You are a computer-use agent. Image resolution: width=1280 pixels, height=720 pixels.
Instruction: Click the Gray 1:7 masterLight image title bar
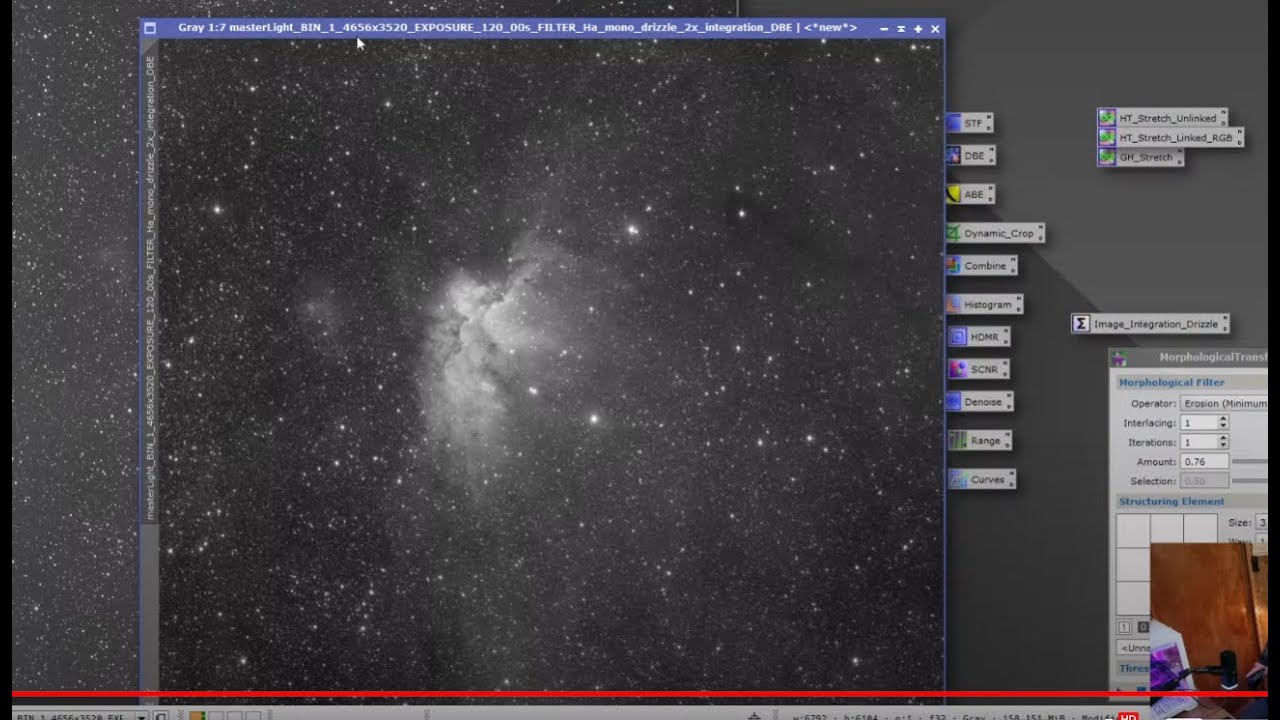pyautogui.click(x=517, y=28)
